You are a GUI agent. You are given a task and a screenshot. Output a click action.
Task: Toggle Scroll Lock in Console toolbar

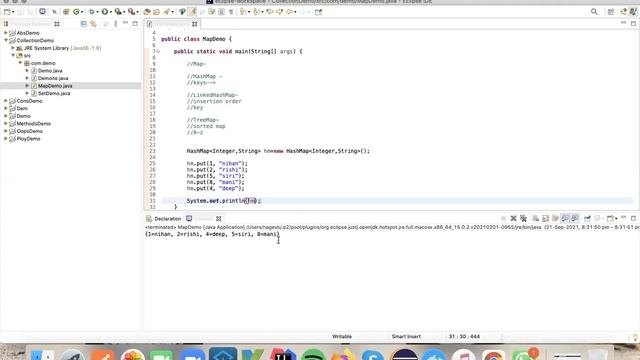[545, 218]
